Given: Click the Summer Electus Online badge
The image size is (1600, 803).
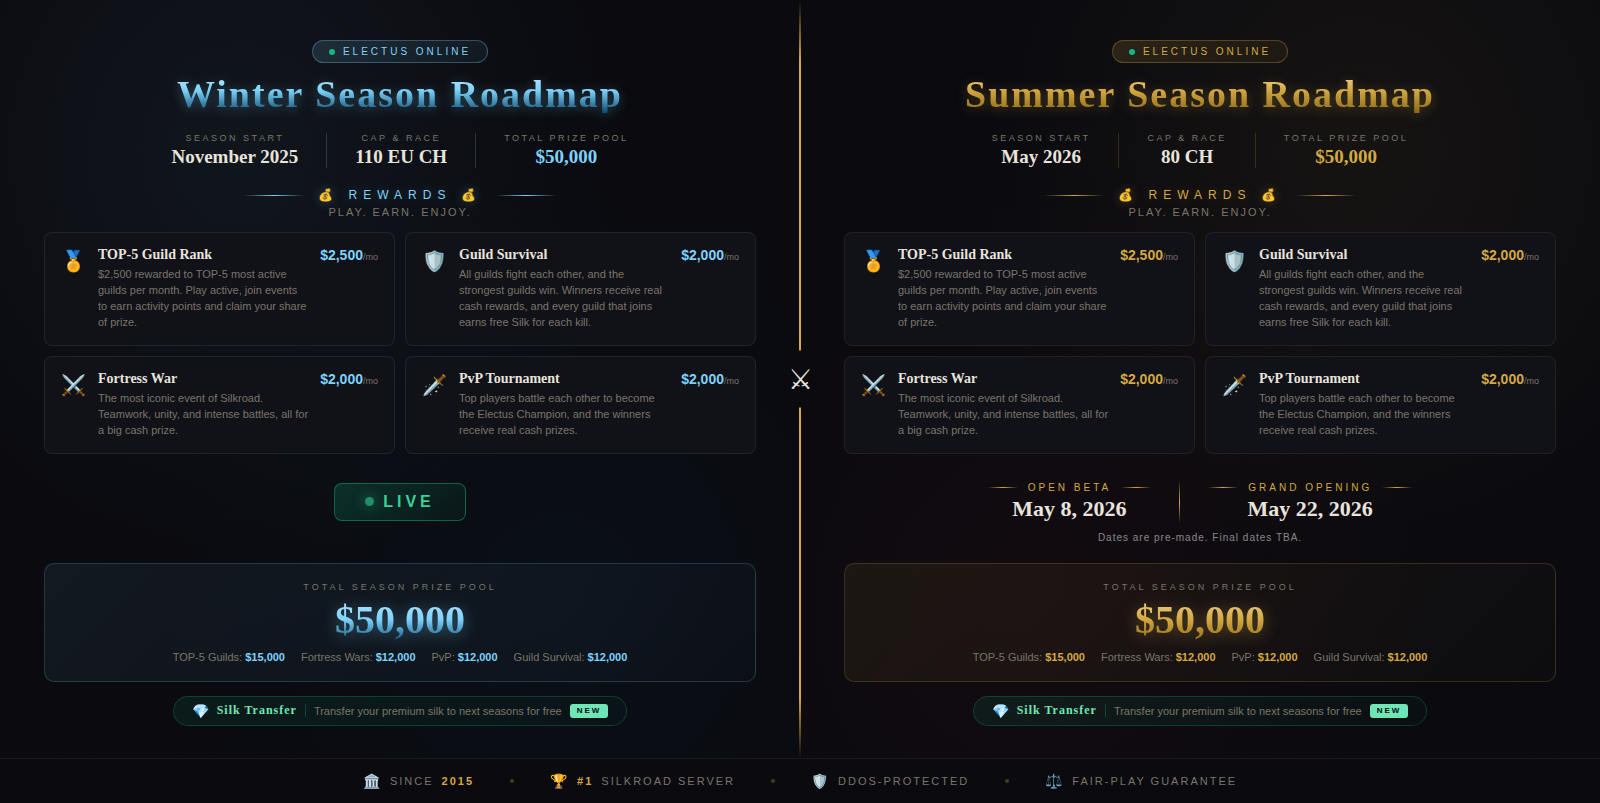Looking at the screenshot, I should (1200, 51).
